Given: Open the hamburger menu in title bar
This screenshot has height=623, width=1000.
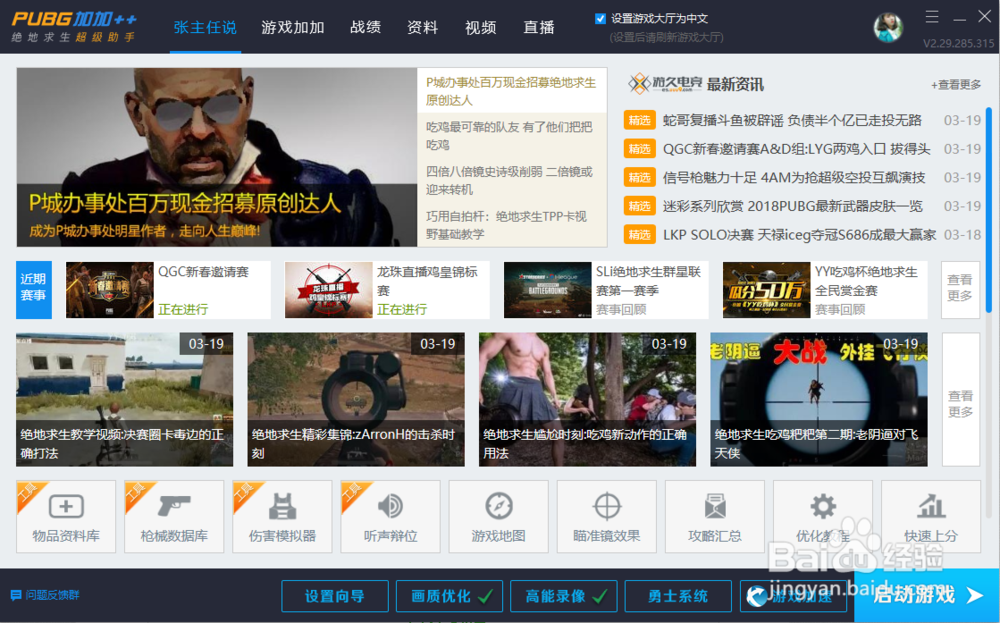Looking at the screenshot, I should (932, 17).
